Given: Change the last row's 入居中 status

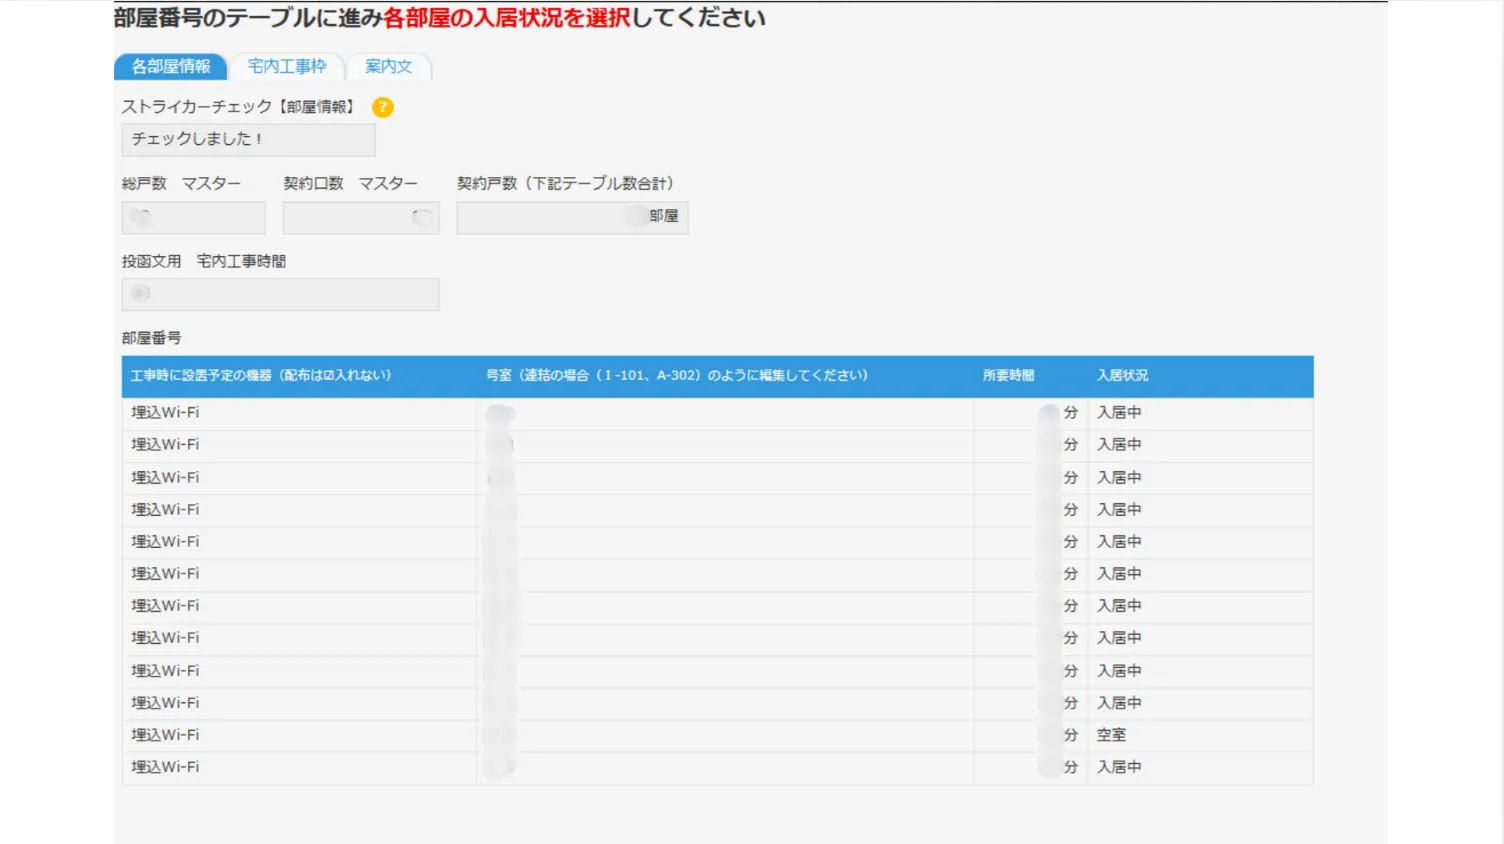Looking at the screenshot, I should pyautogui.click(x=1119, y=768).
